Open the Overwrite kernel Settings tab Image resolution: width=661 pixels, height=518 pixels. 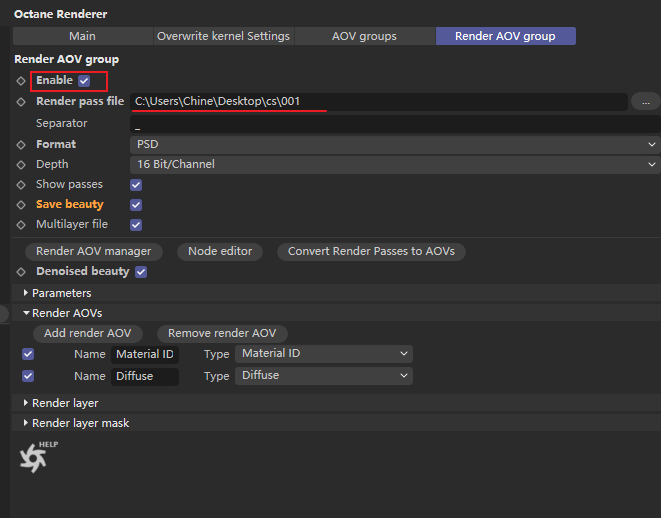[223, 36]
